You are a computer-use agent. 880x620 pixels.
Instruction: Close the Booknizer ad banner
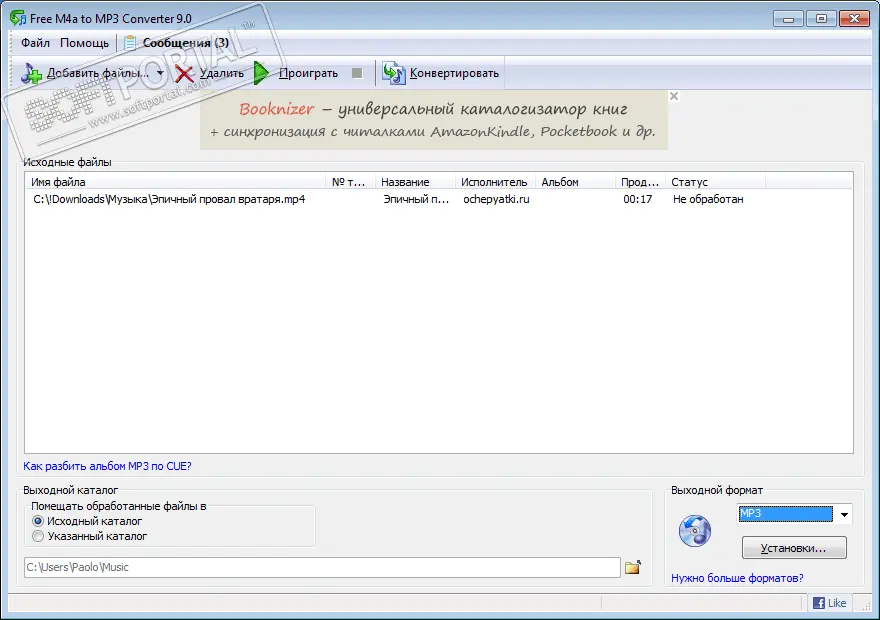[674, 96]
